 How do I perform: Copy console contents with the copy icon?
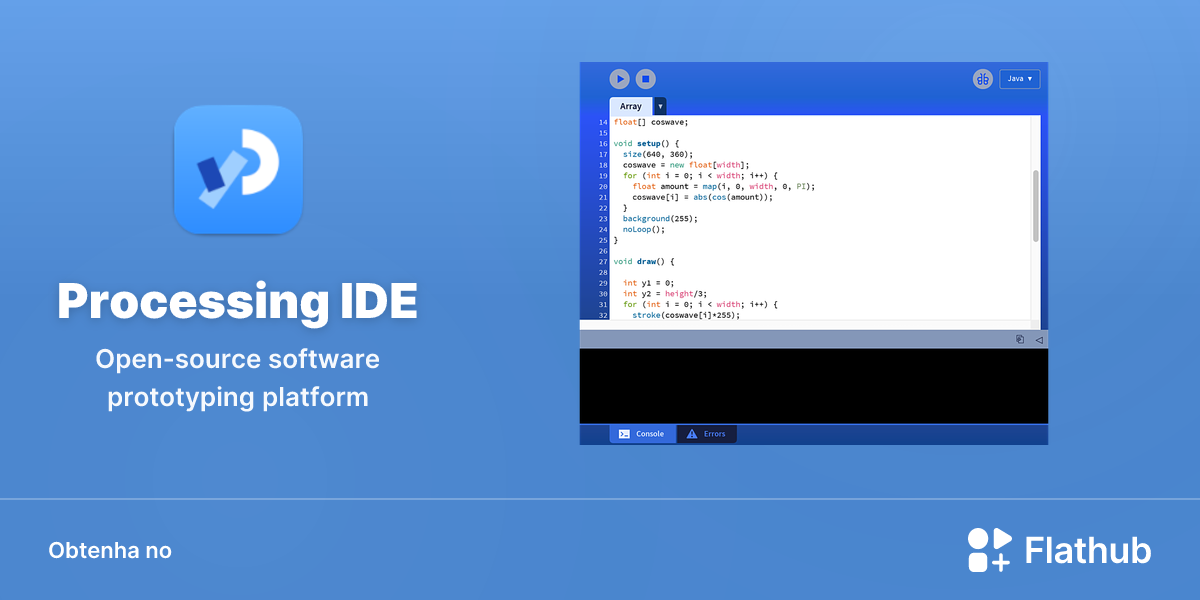coord(1020,339)
